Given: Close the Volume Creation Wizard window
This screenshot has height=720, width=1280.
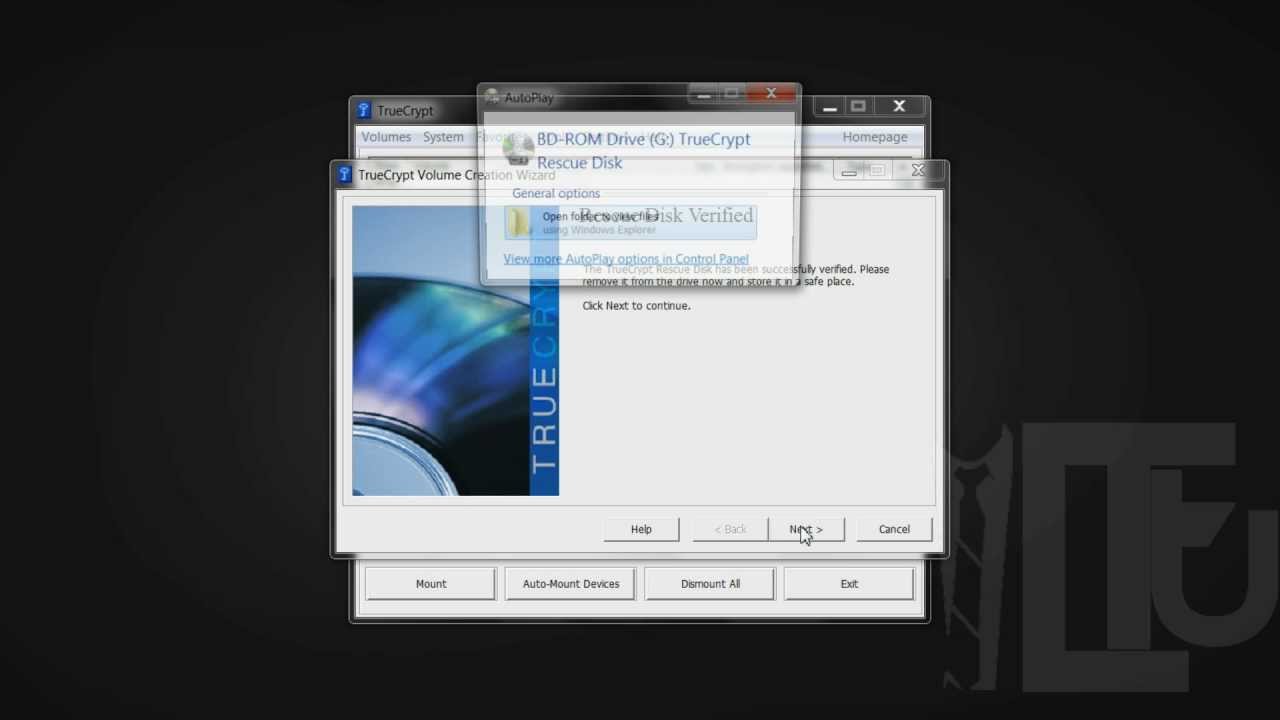Looking at the screenshot, I should click(x=918, y=171).
